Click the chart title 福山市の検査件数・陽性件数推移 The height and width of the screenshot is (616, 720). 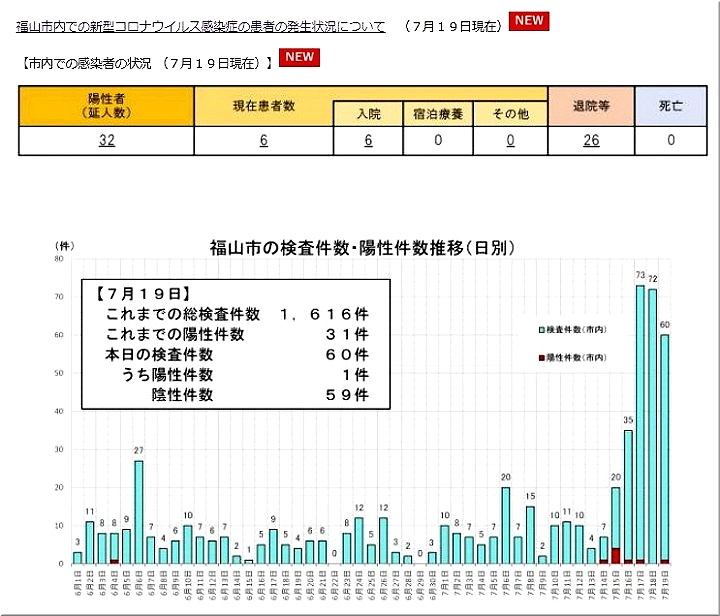pyautogui.click(x=361, y=247)
